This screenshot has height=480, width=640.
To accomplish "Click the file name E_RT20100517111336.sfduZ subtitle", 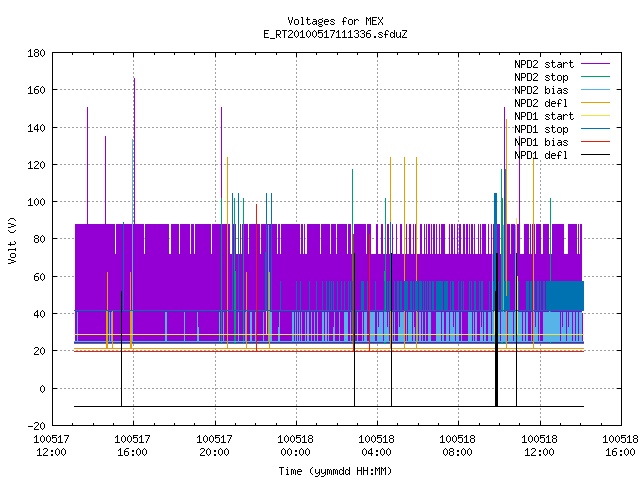I will point(335,34).
